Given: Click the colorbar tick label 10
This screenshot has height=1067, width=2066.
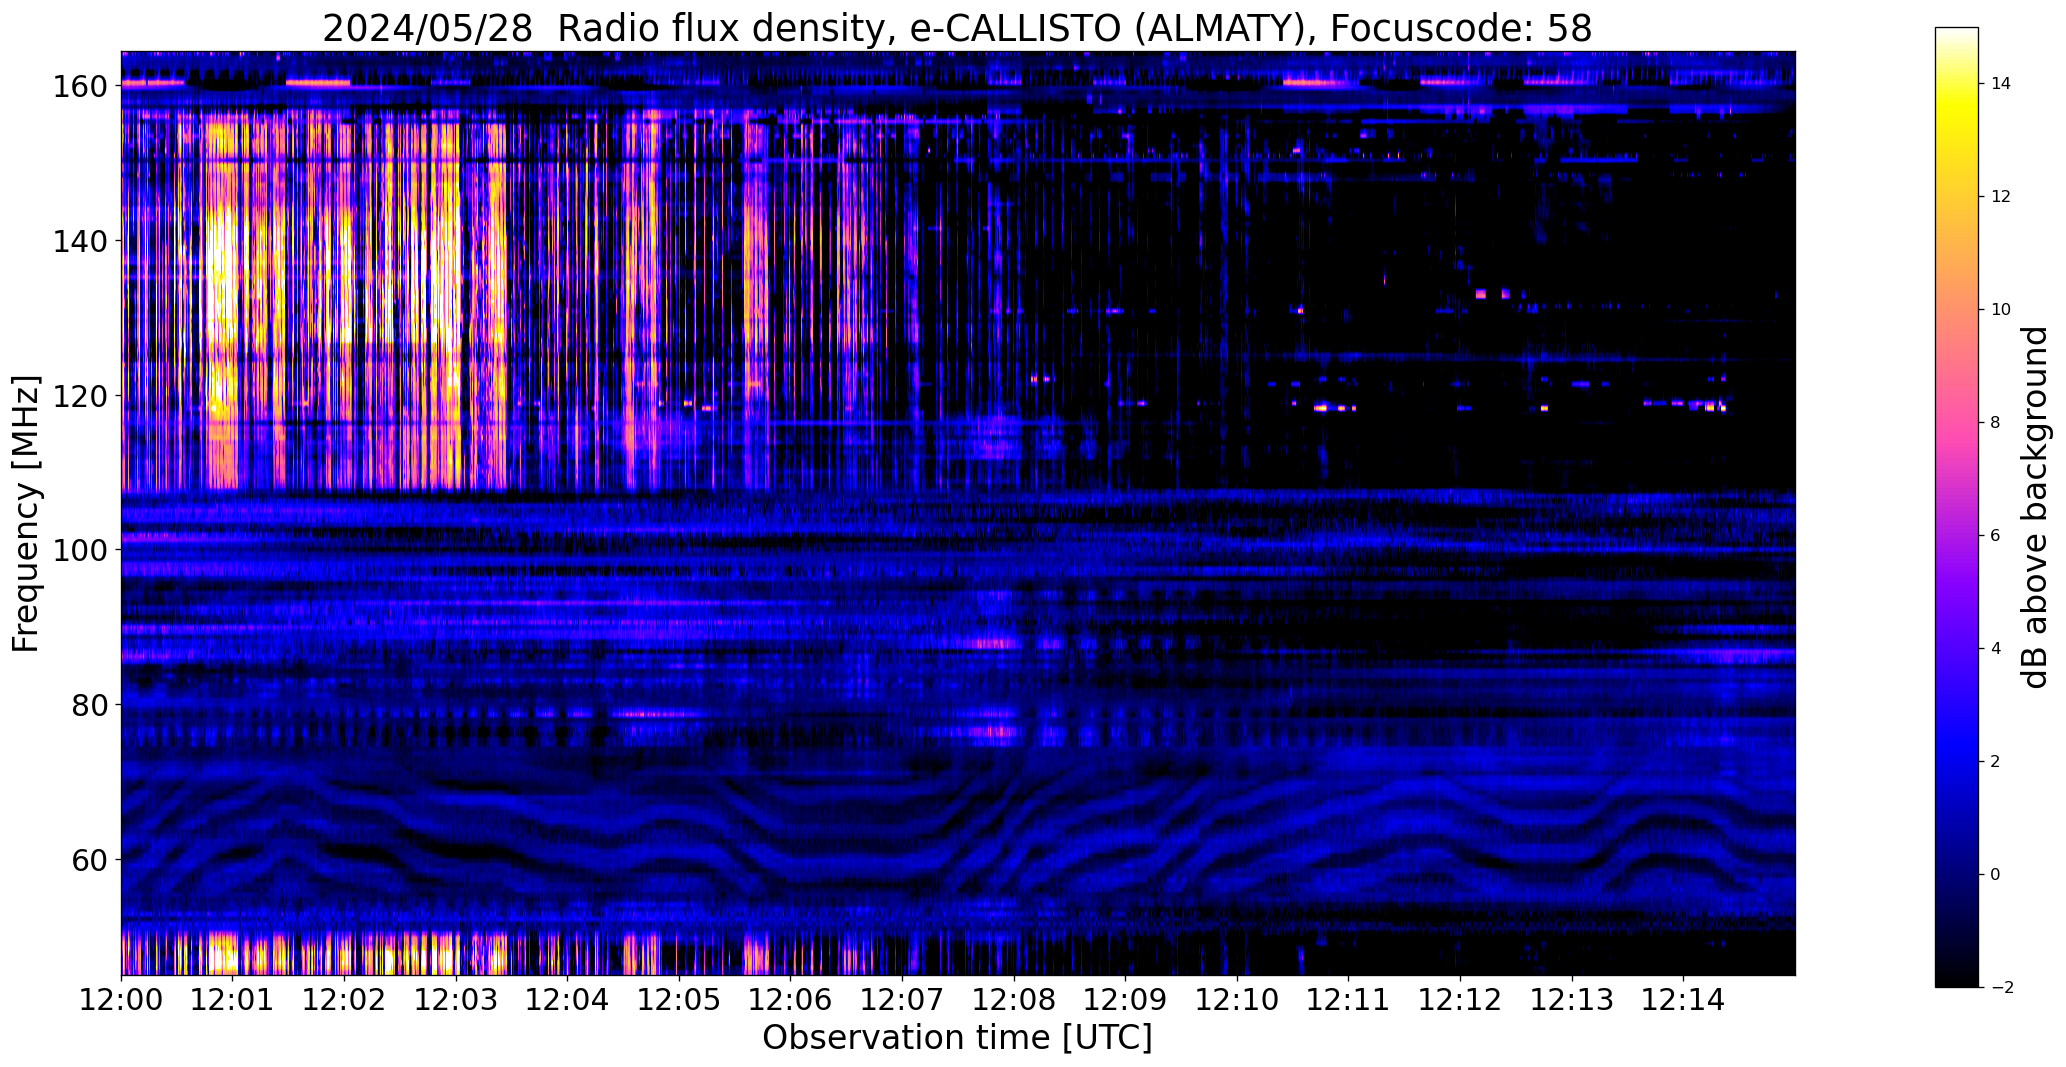Looking at the screenshot, I should pos(2001,310).
